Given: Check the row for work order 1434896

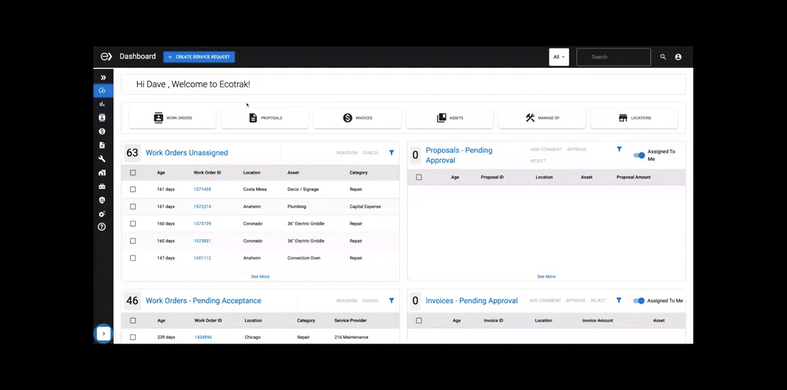Looking at the screenshot, I should pos(133,337).
